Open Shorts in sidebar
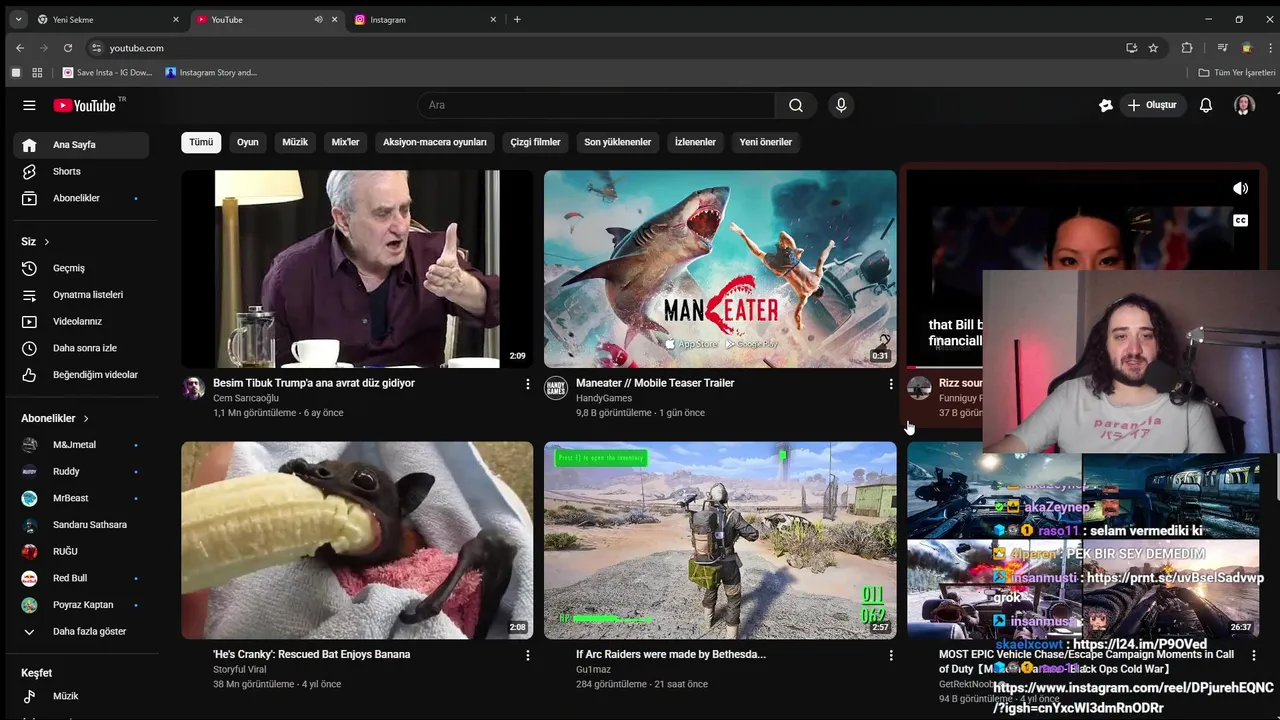1280x720 pixels. [x=81, y=172]
